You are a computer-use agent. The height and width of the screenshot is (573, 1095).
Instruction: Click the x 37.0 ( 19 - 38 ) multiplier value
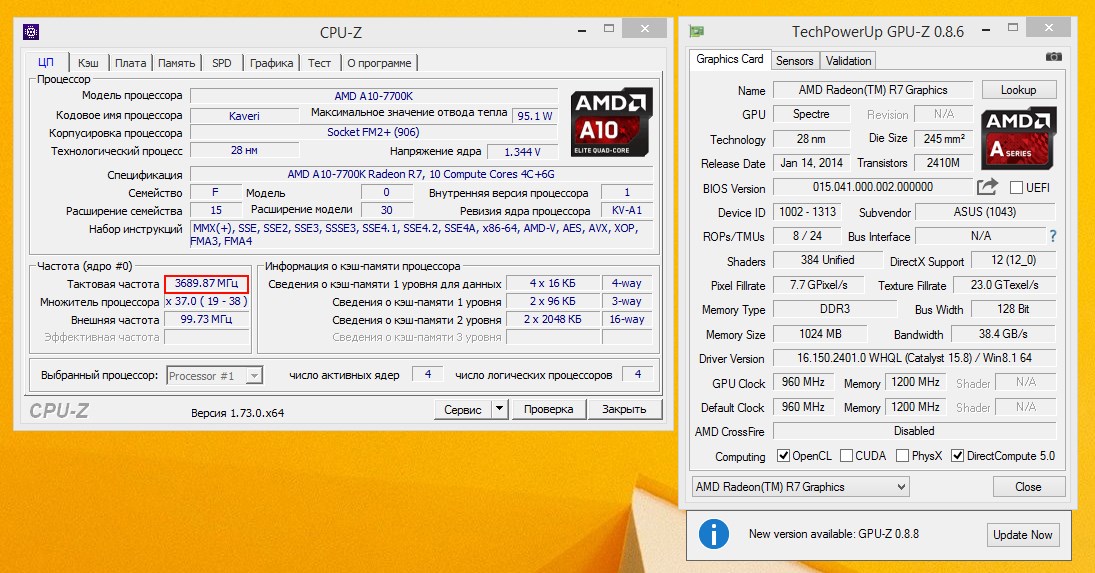[x=207, y=302]
